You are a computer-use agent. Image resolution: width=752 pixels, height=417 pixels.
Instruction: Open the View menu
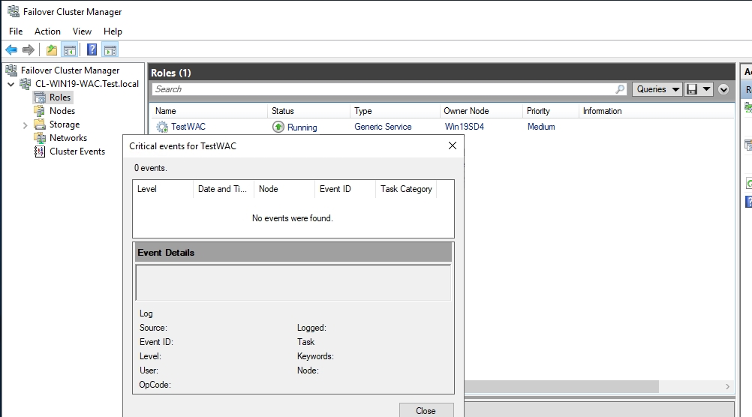pyautogui.click(x=82, y=31)
